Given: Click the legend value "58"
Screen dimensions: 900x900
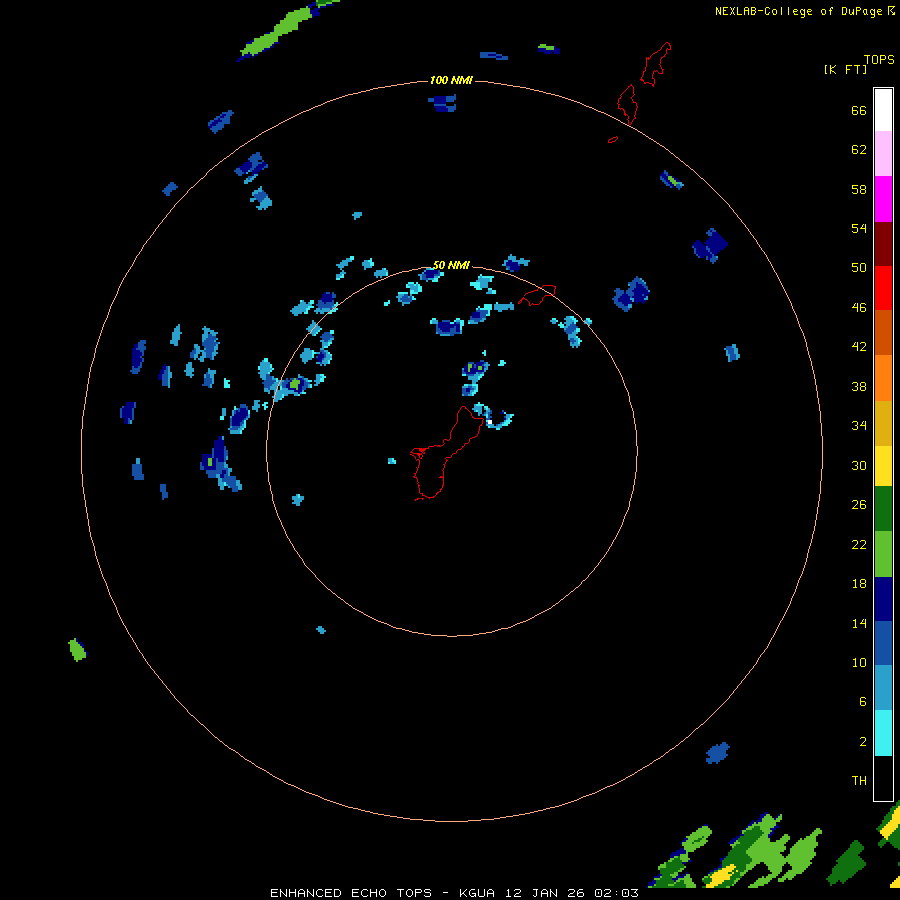Looking at the screenshot, I should pyautogui.click(x=859, y=189).
